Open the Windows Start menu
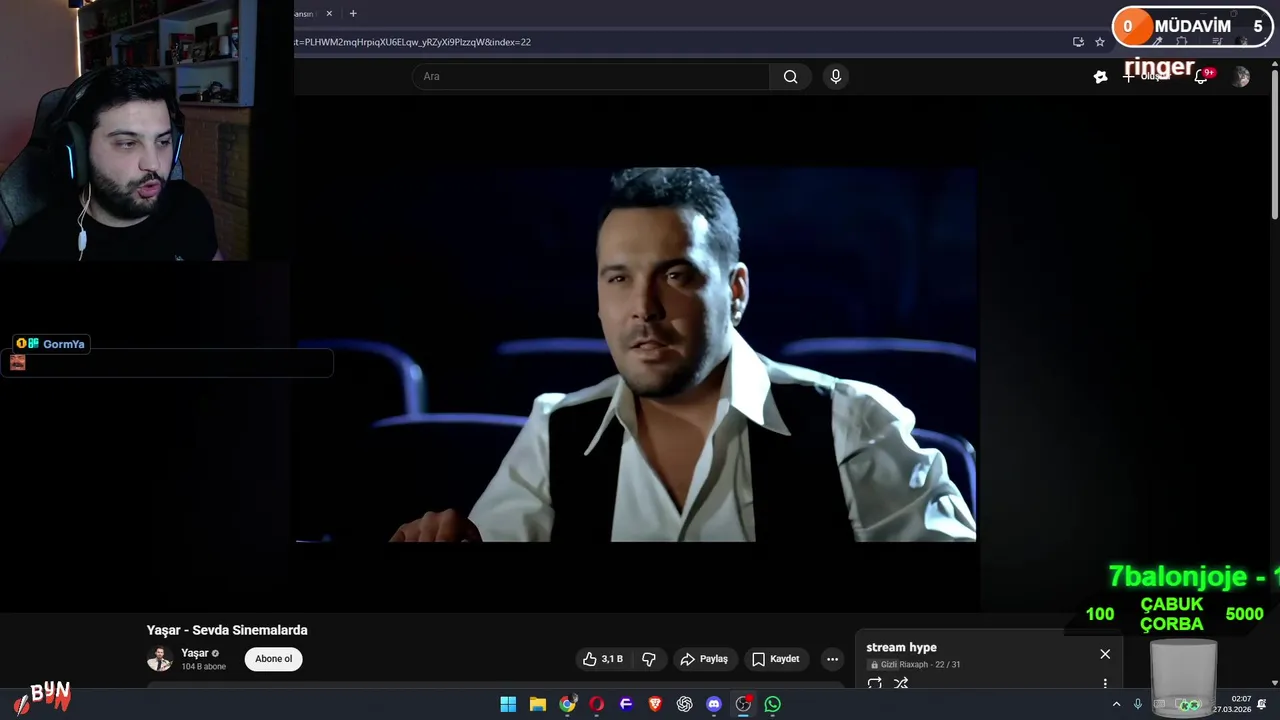 click(x=508, y=704)
